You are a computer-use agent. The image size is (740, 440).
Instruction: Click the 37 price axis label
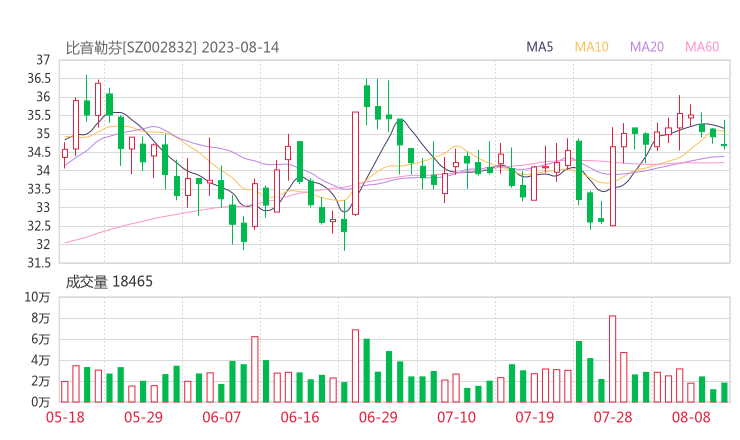[43, 60]
